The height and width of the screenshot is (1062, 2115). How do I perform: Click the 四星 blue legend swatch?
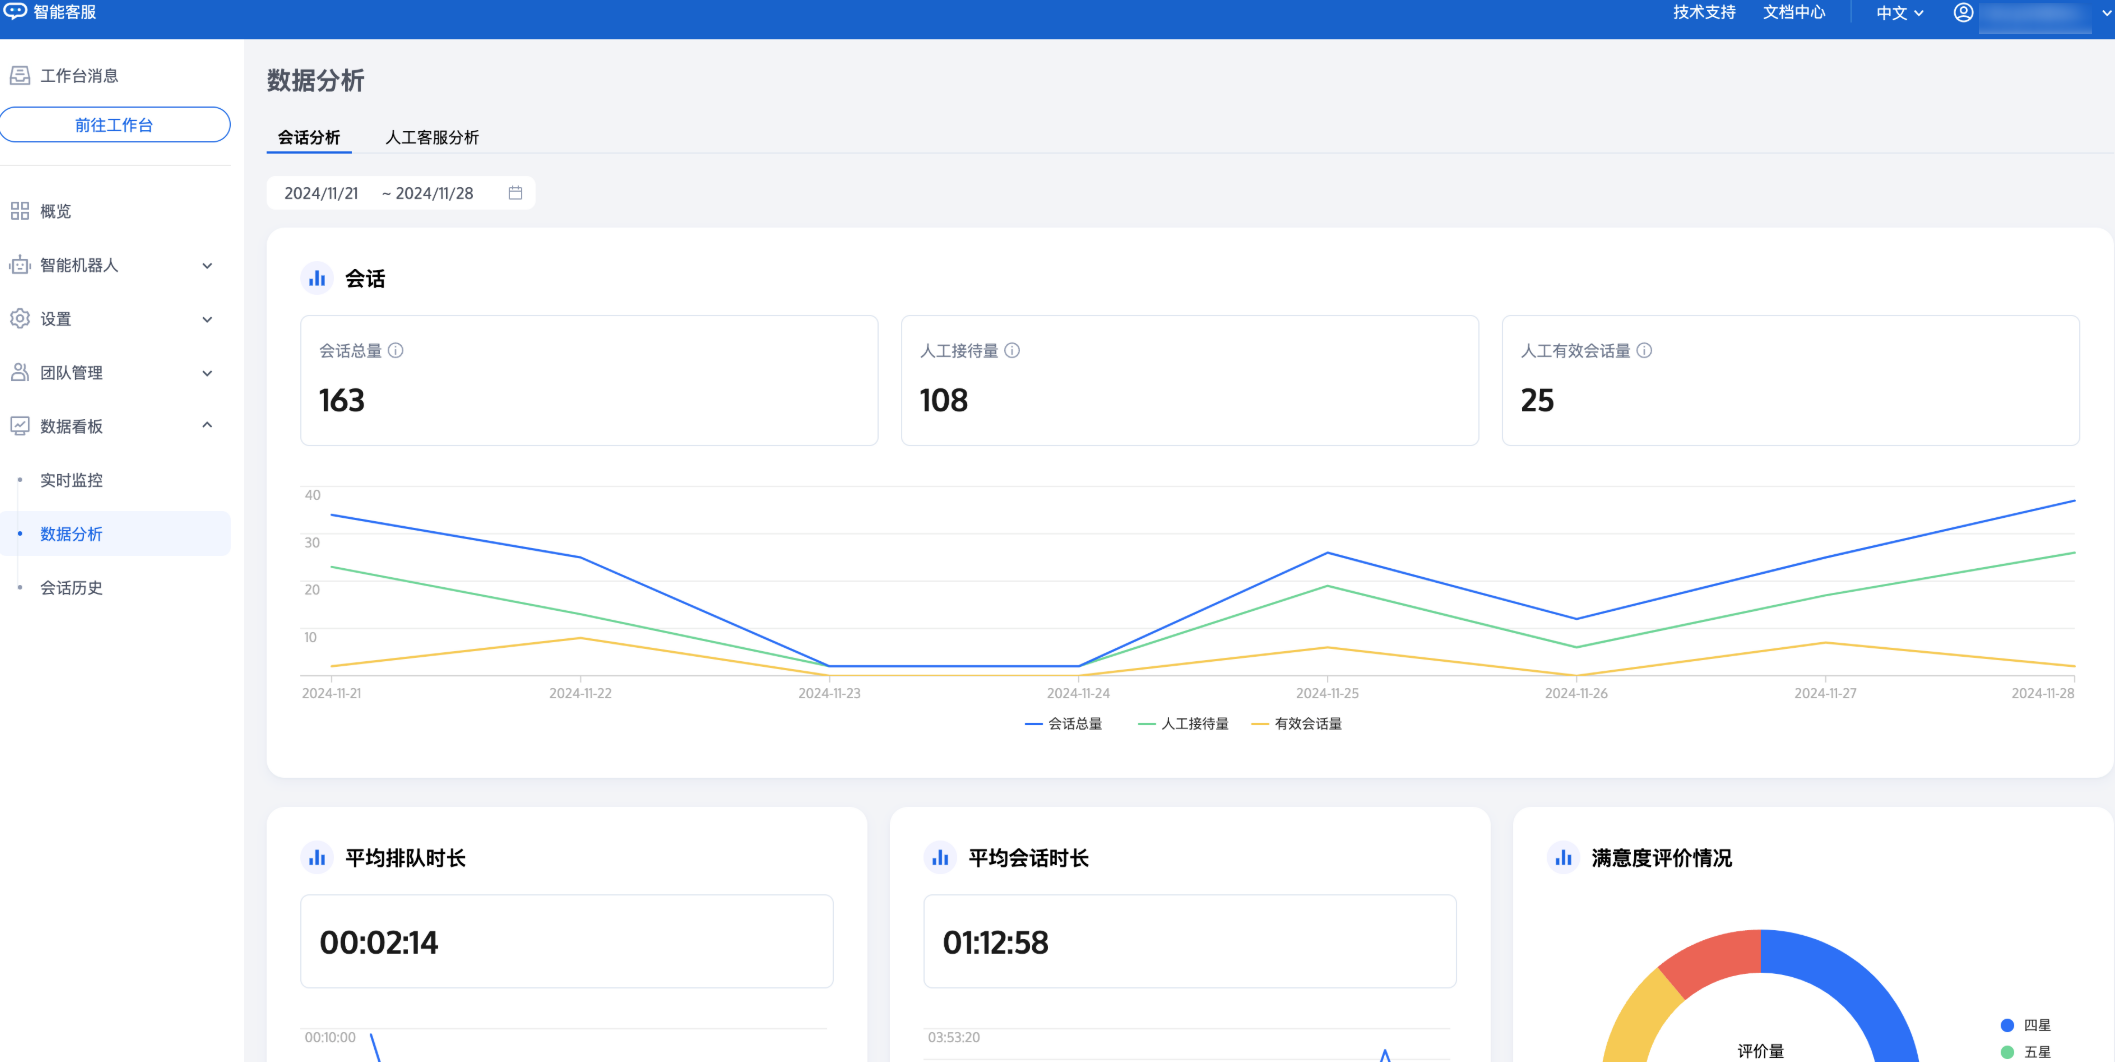coord(2007,1025)
